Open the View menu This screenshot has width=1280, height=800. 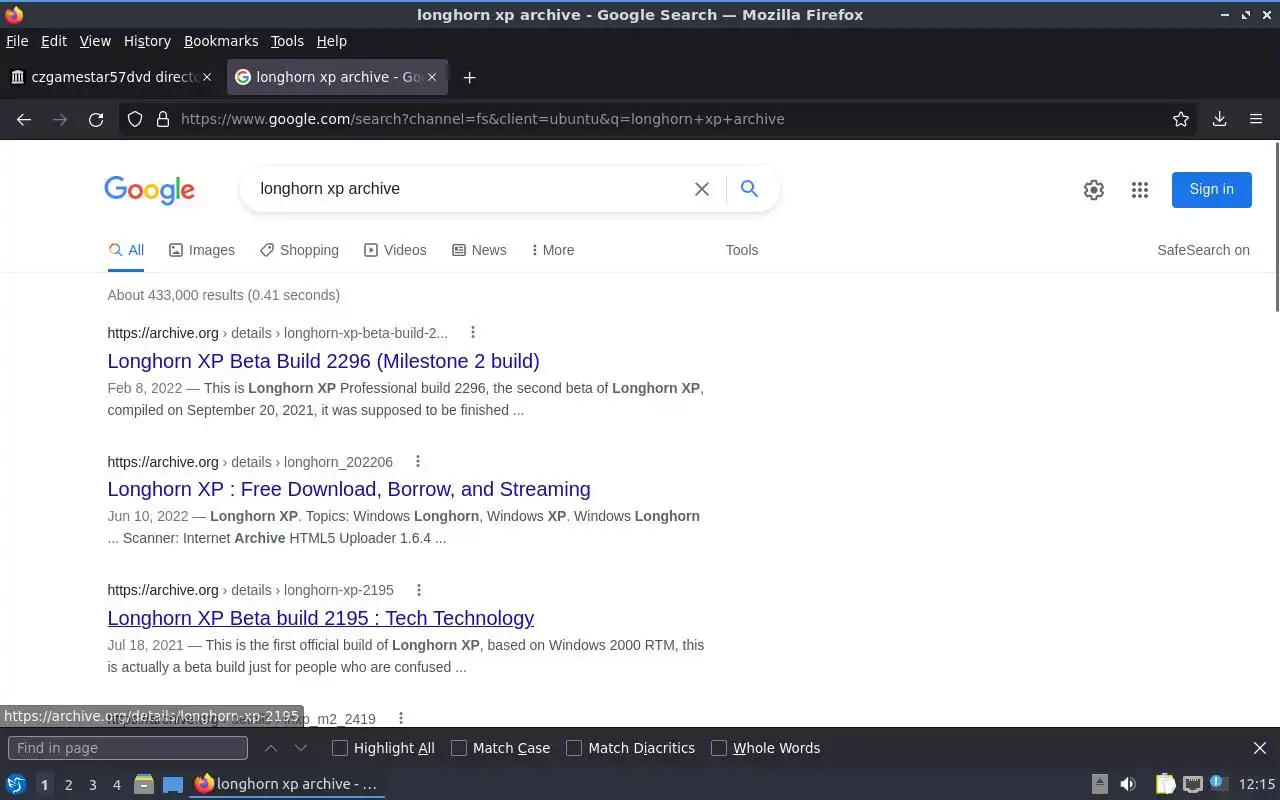click(x=95, y=41)
